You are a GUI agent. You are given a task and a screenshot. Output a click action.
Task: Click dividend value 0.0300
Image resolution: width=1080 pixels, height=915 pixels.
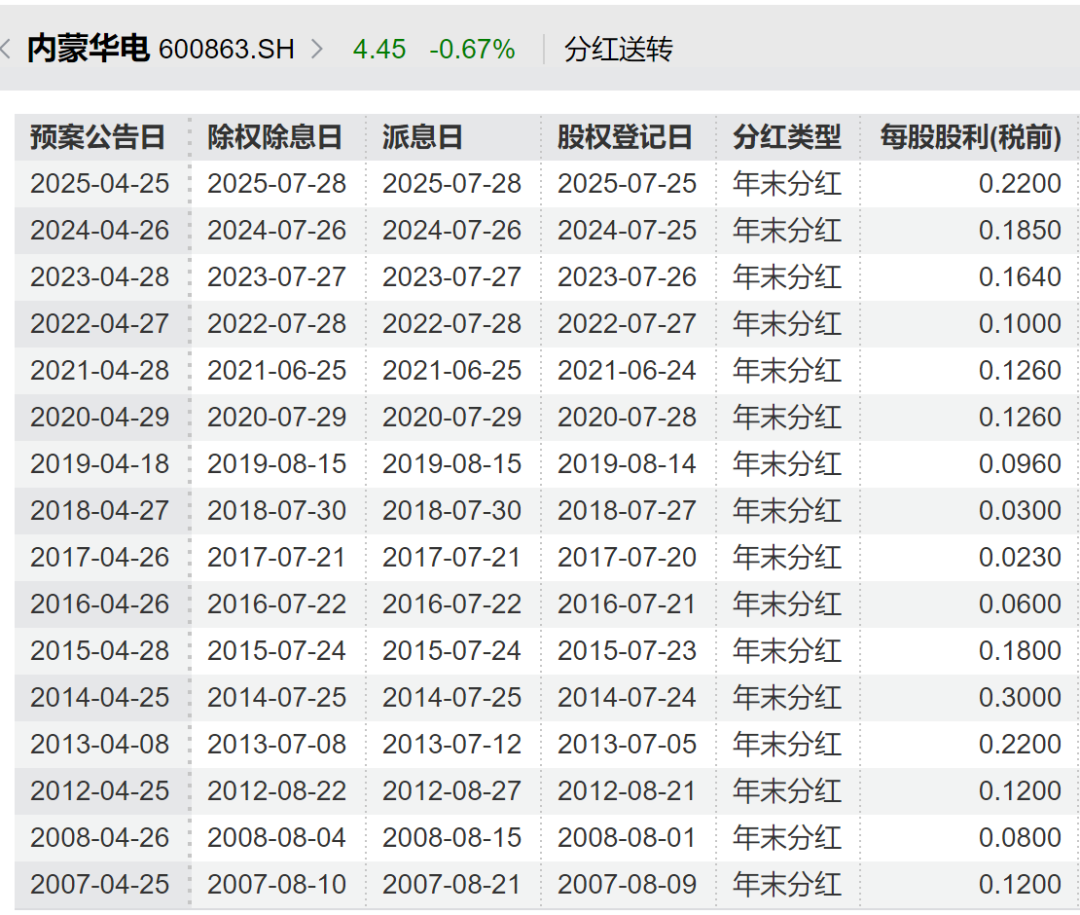1020,511
